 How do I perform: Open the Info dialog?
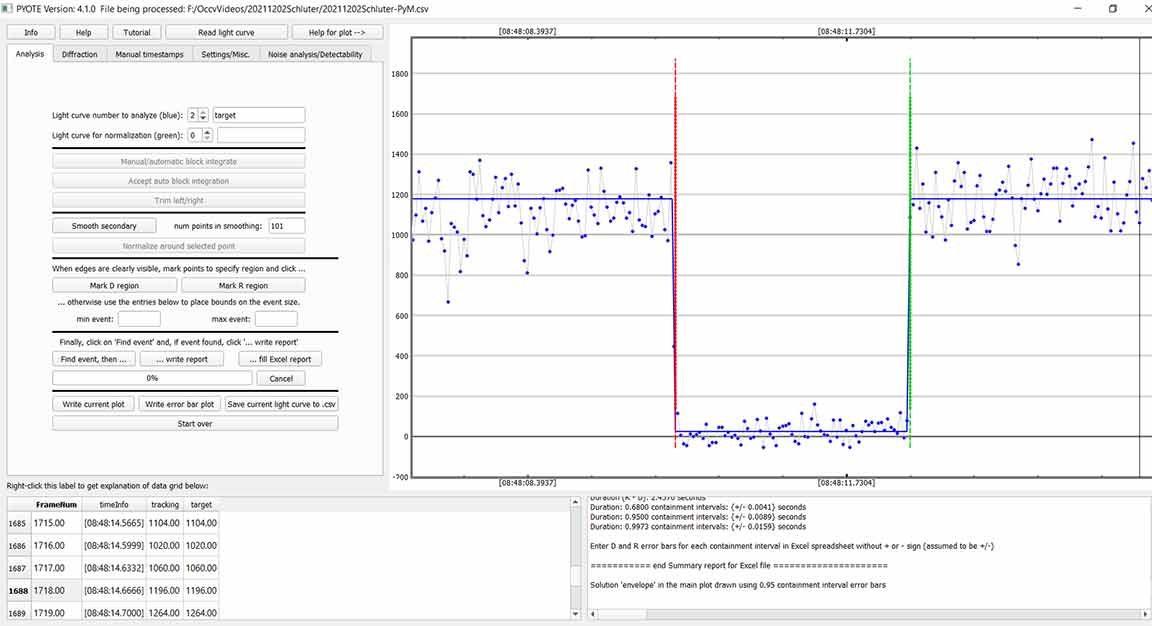[31, 32]
